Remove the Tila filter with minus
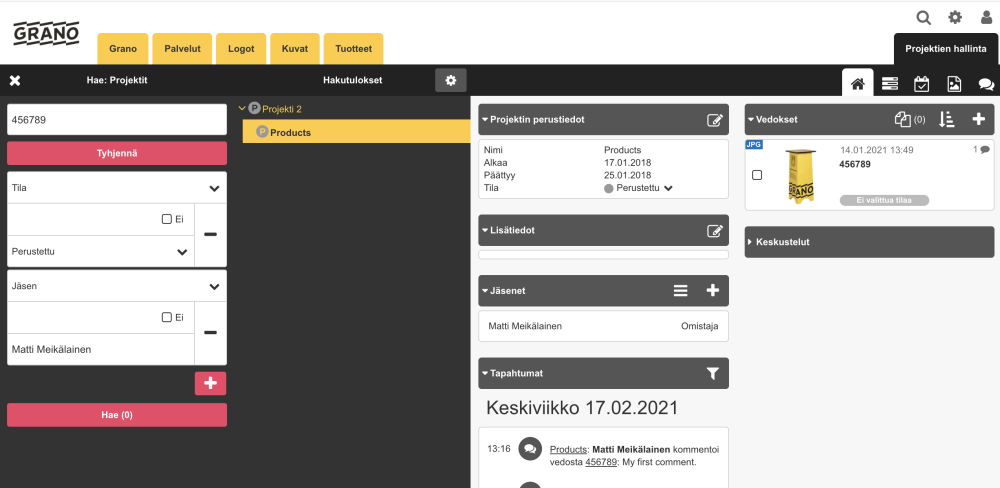1000x488 pixels. tap(210, 235)
